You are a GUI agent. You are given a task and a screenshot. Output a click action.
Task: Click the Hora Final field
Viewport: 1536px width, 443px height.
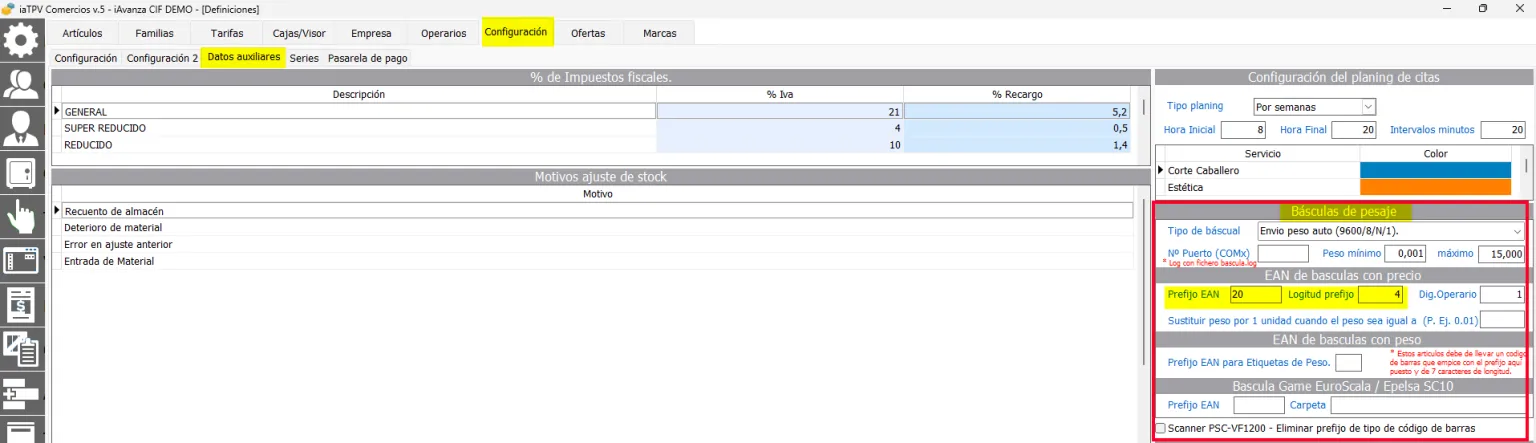point(1354,130)
